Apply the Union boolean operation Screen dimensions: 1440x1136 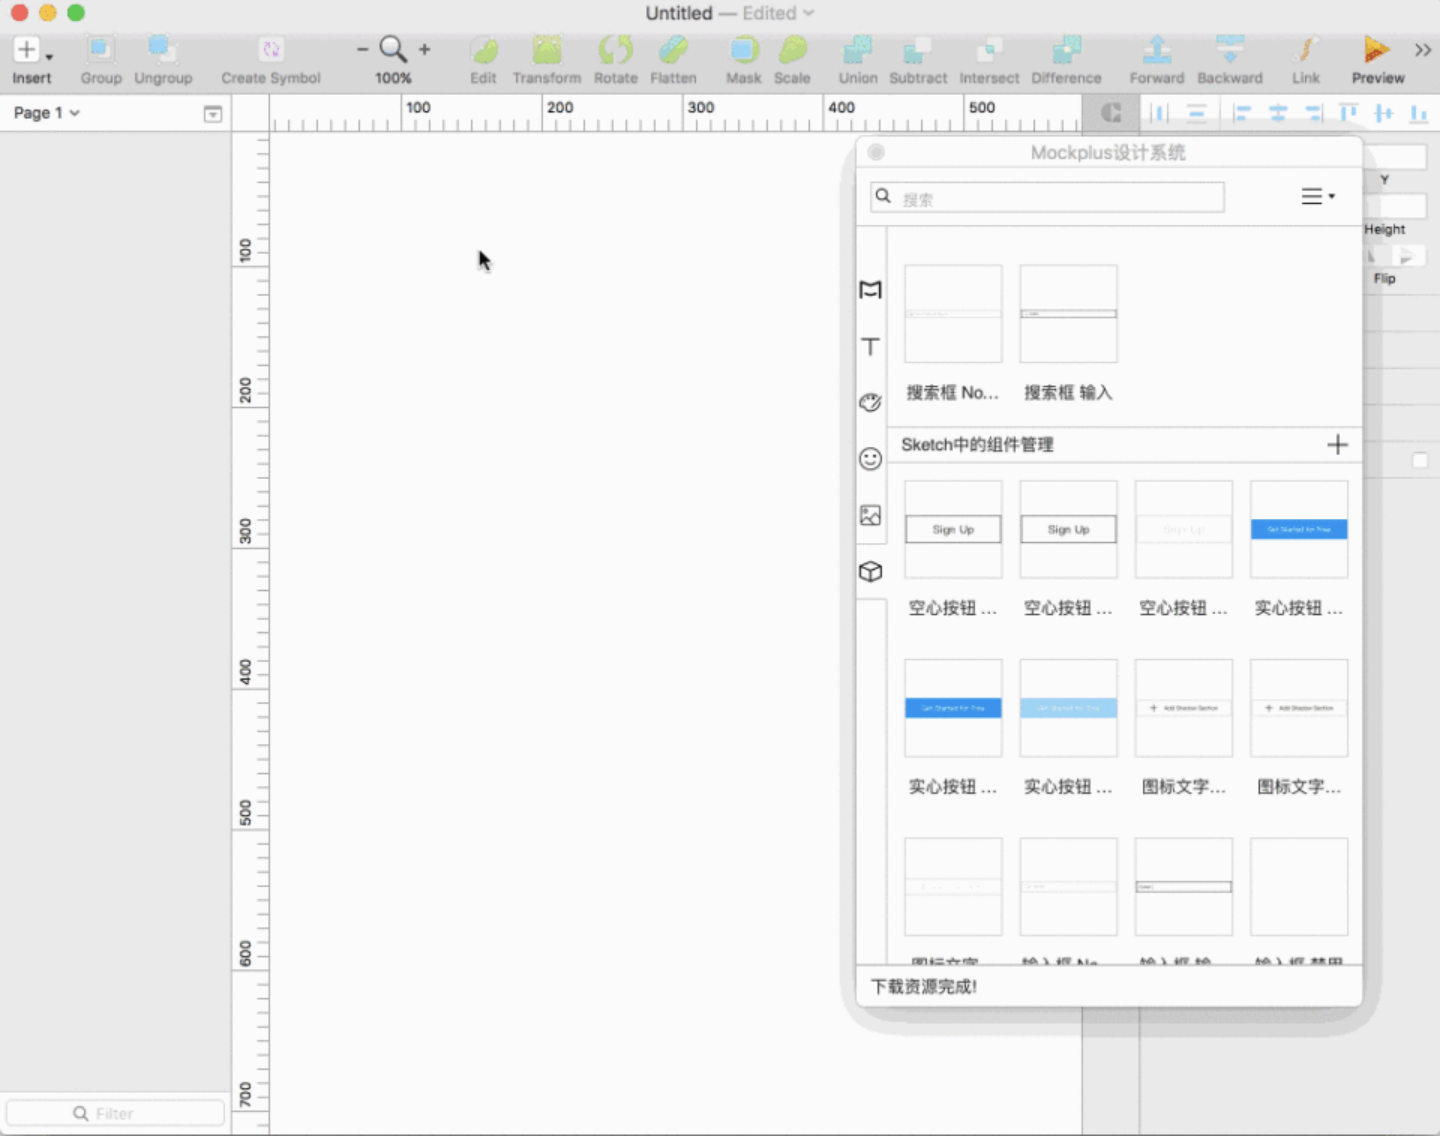tap(858, 49)
